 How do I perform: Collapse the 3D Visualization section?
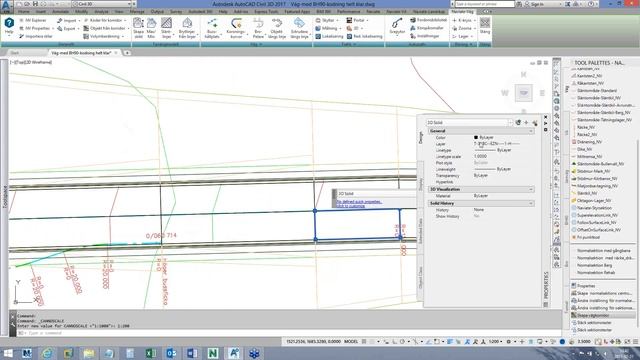pos(531,189)
